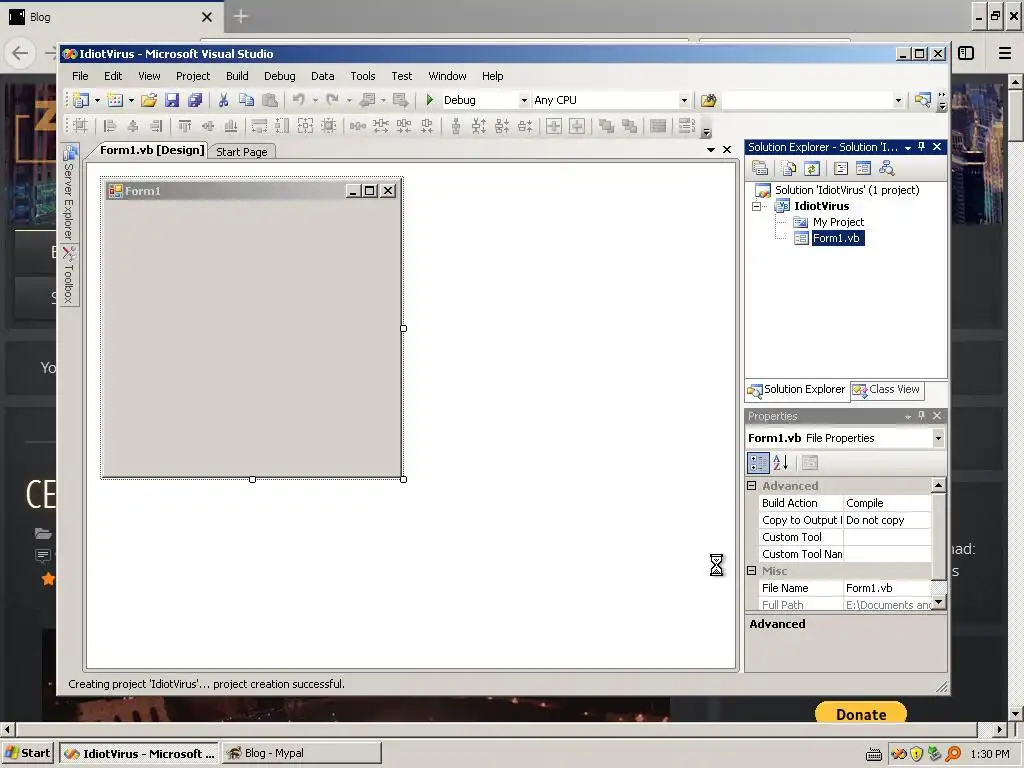Switch to Blog - Mypal taskbar button
1024x768 pixels.
point(301,753)
